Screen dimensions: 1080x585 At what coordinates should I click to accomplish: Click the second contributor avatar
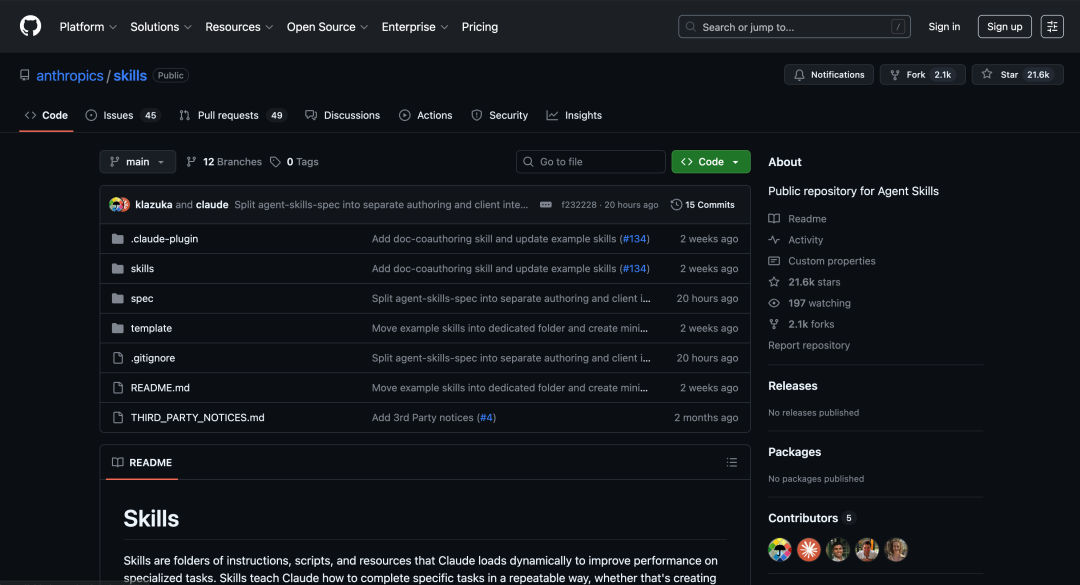[808, 549]
